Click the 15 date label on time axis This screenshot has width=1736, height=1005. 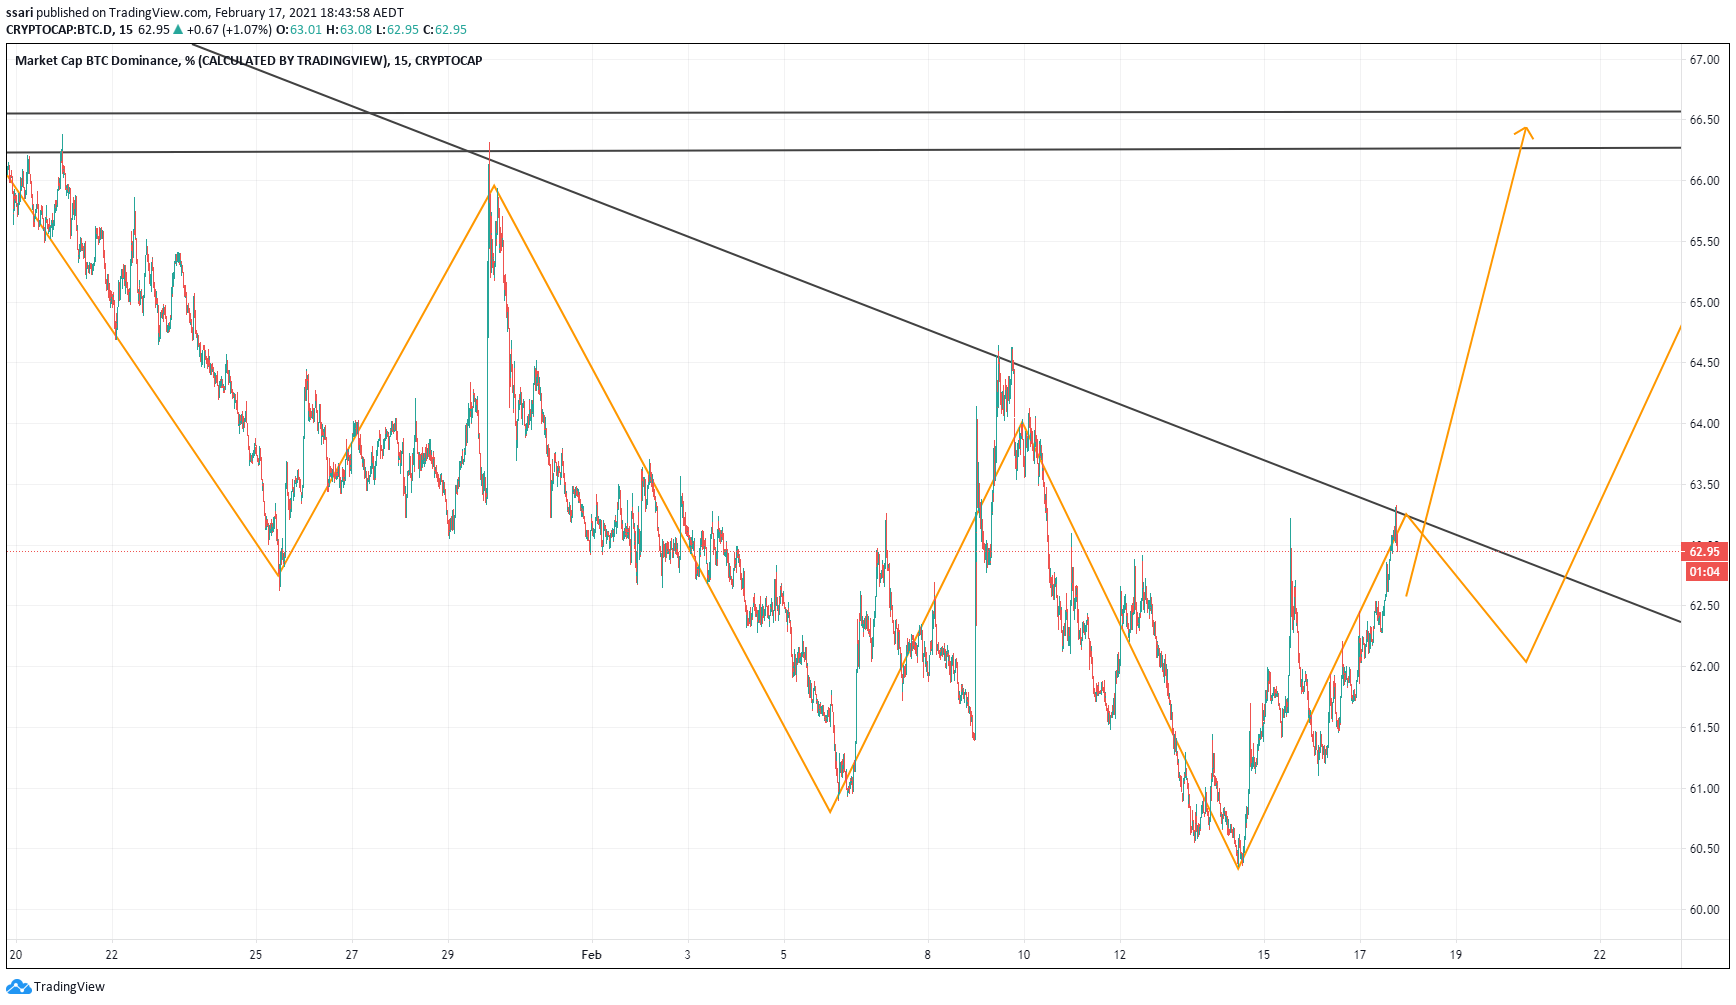point(1264,955)
